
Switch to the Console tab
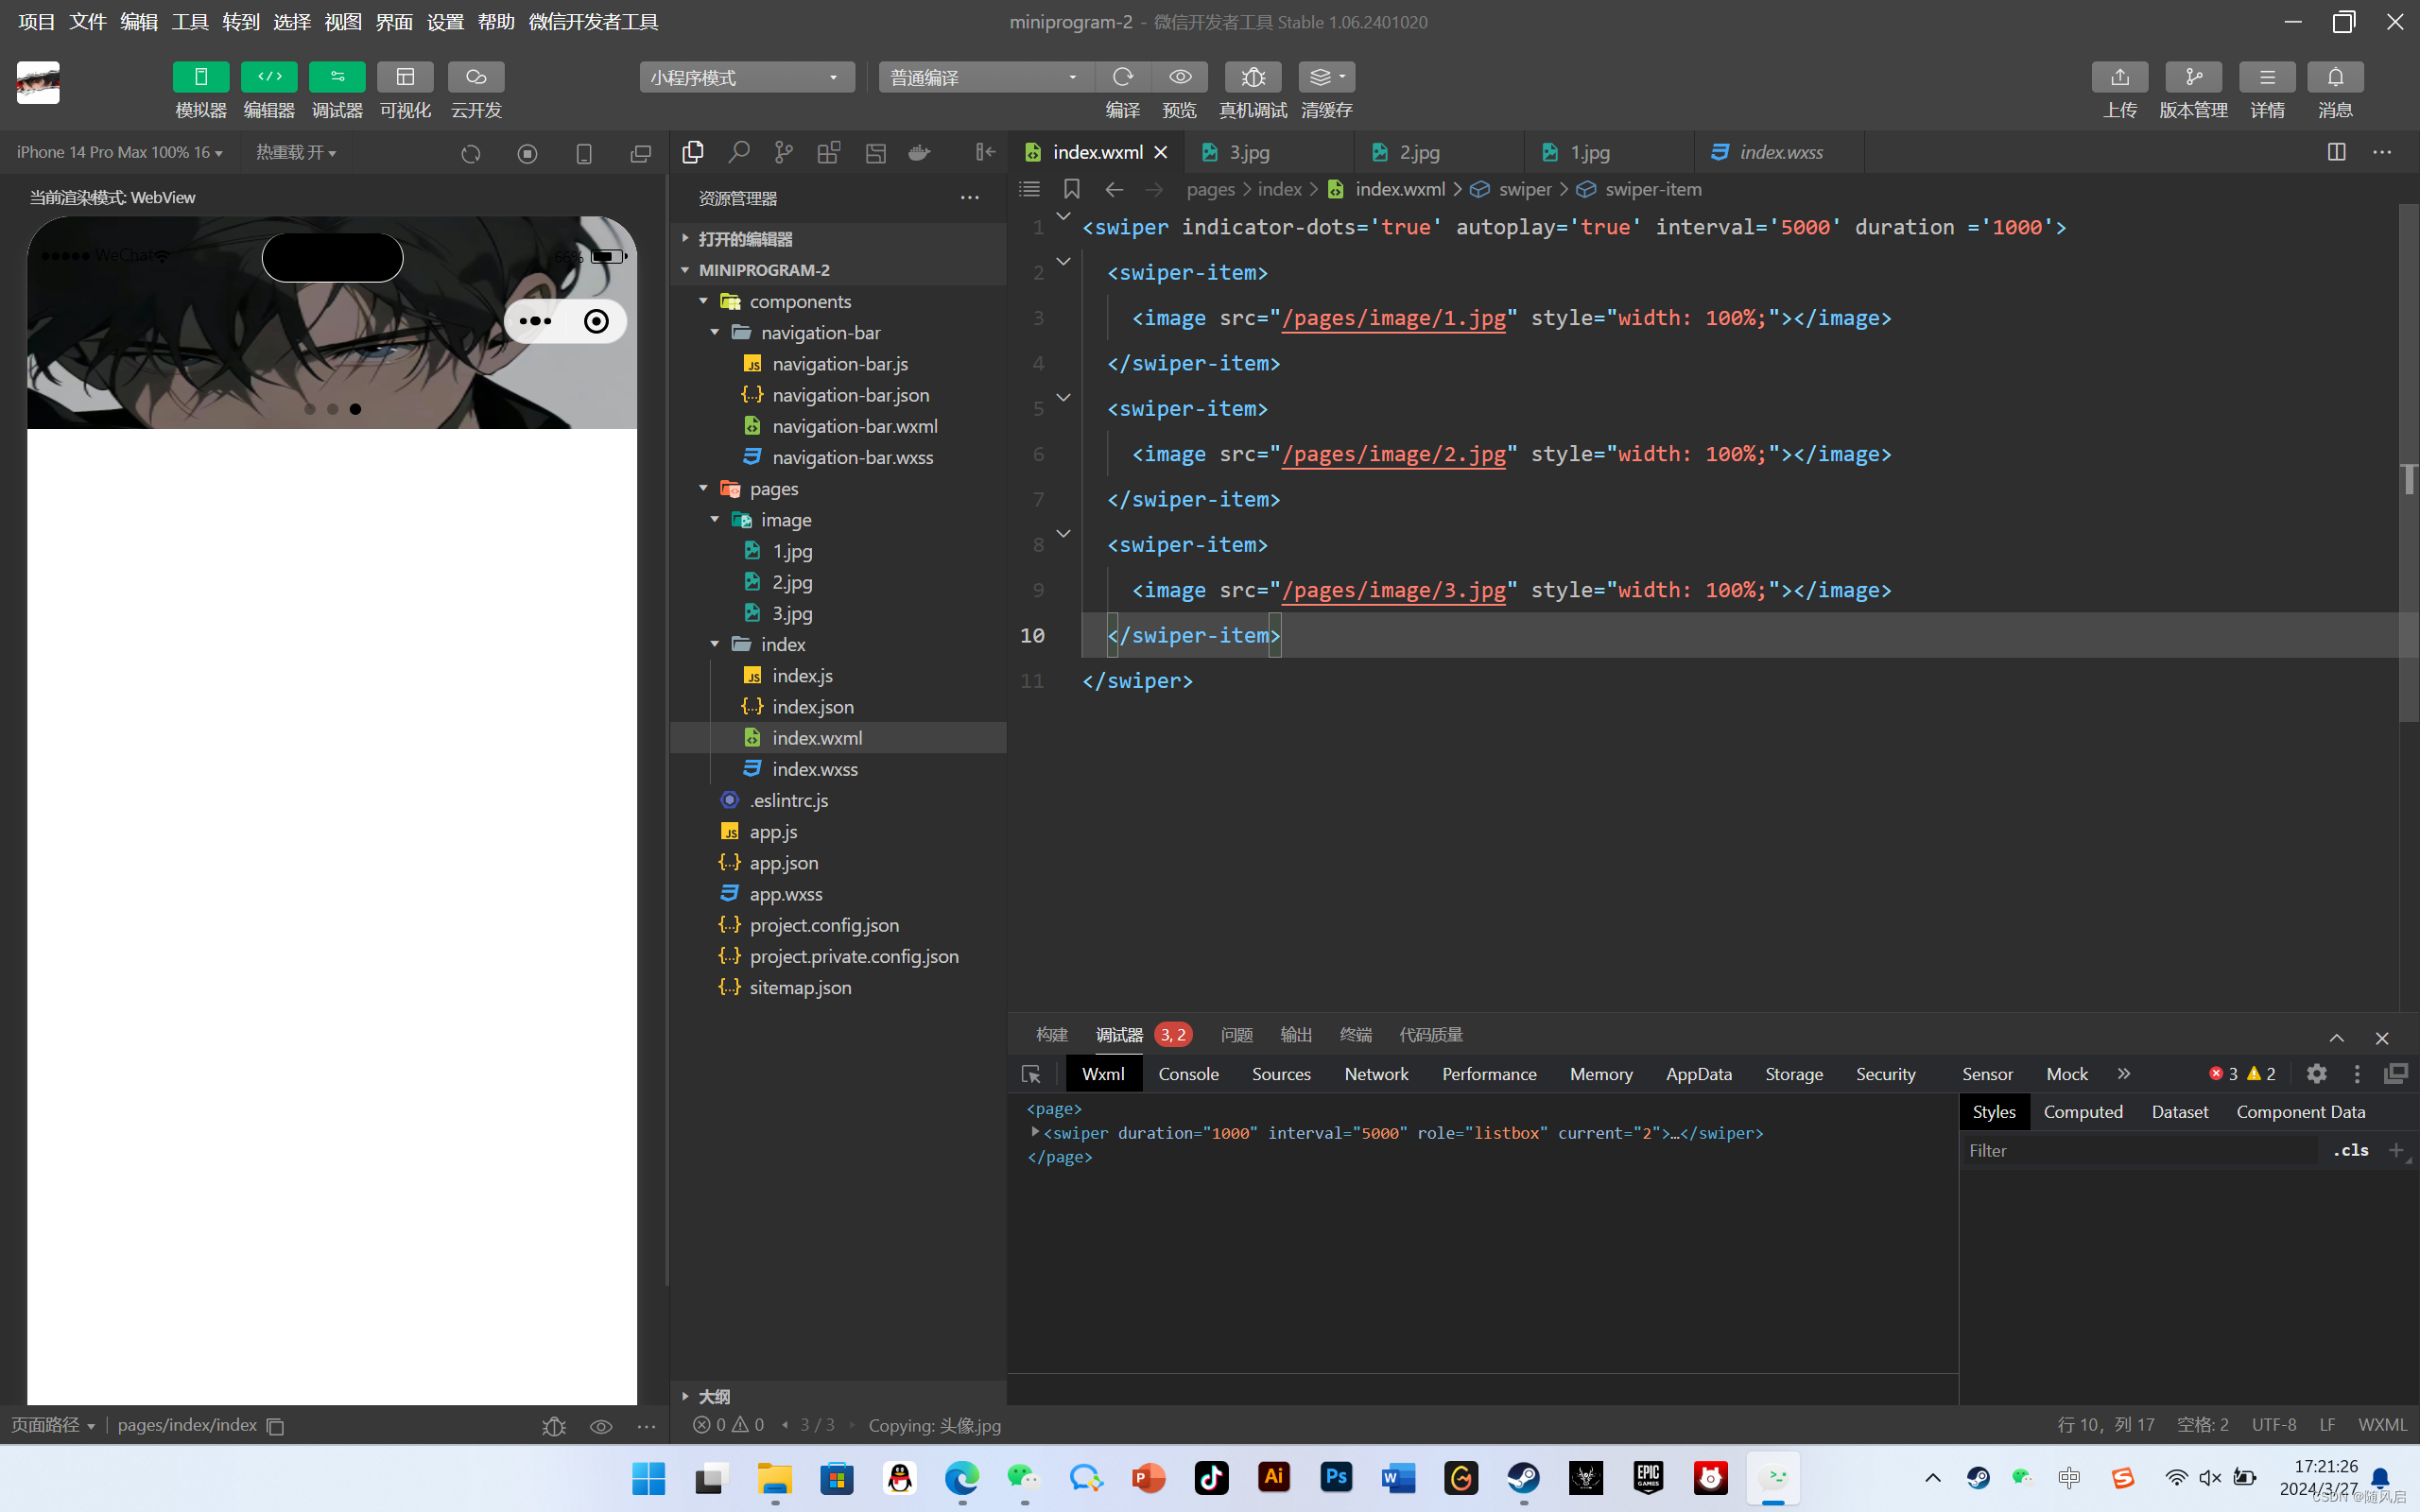point(1188,1074)
